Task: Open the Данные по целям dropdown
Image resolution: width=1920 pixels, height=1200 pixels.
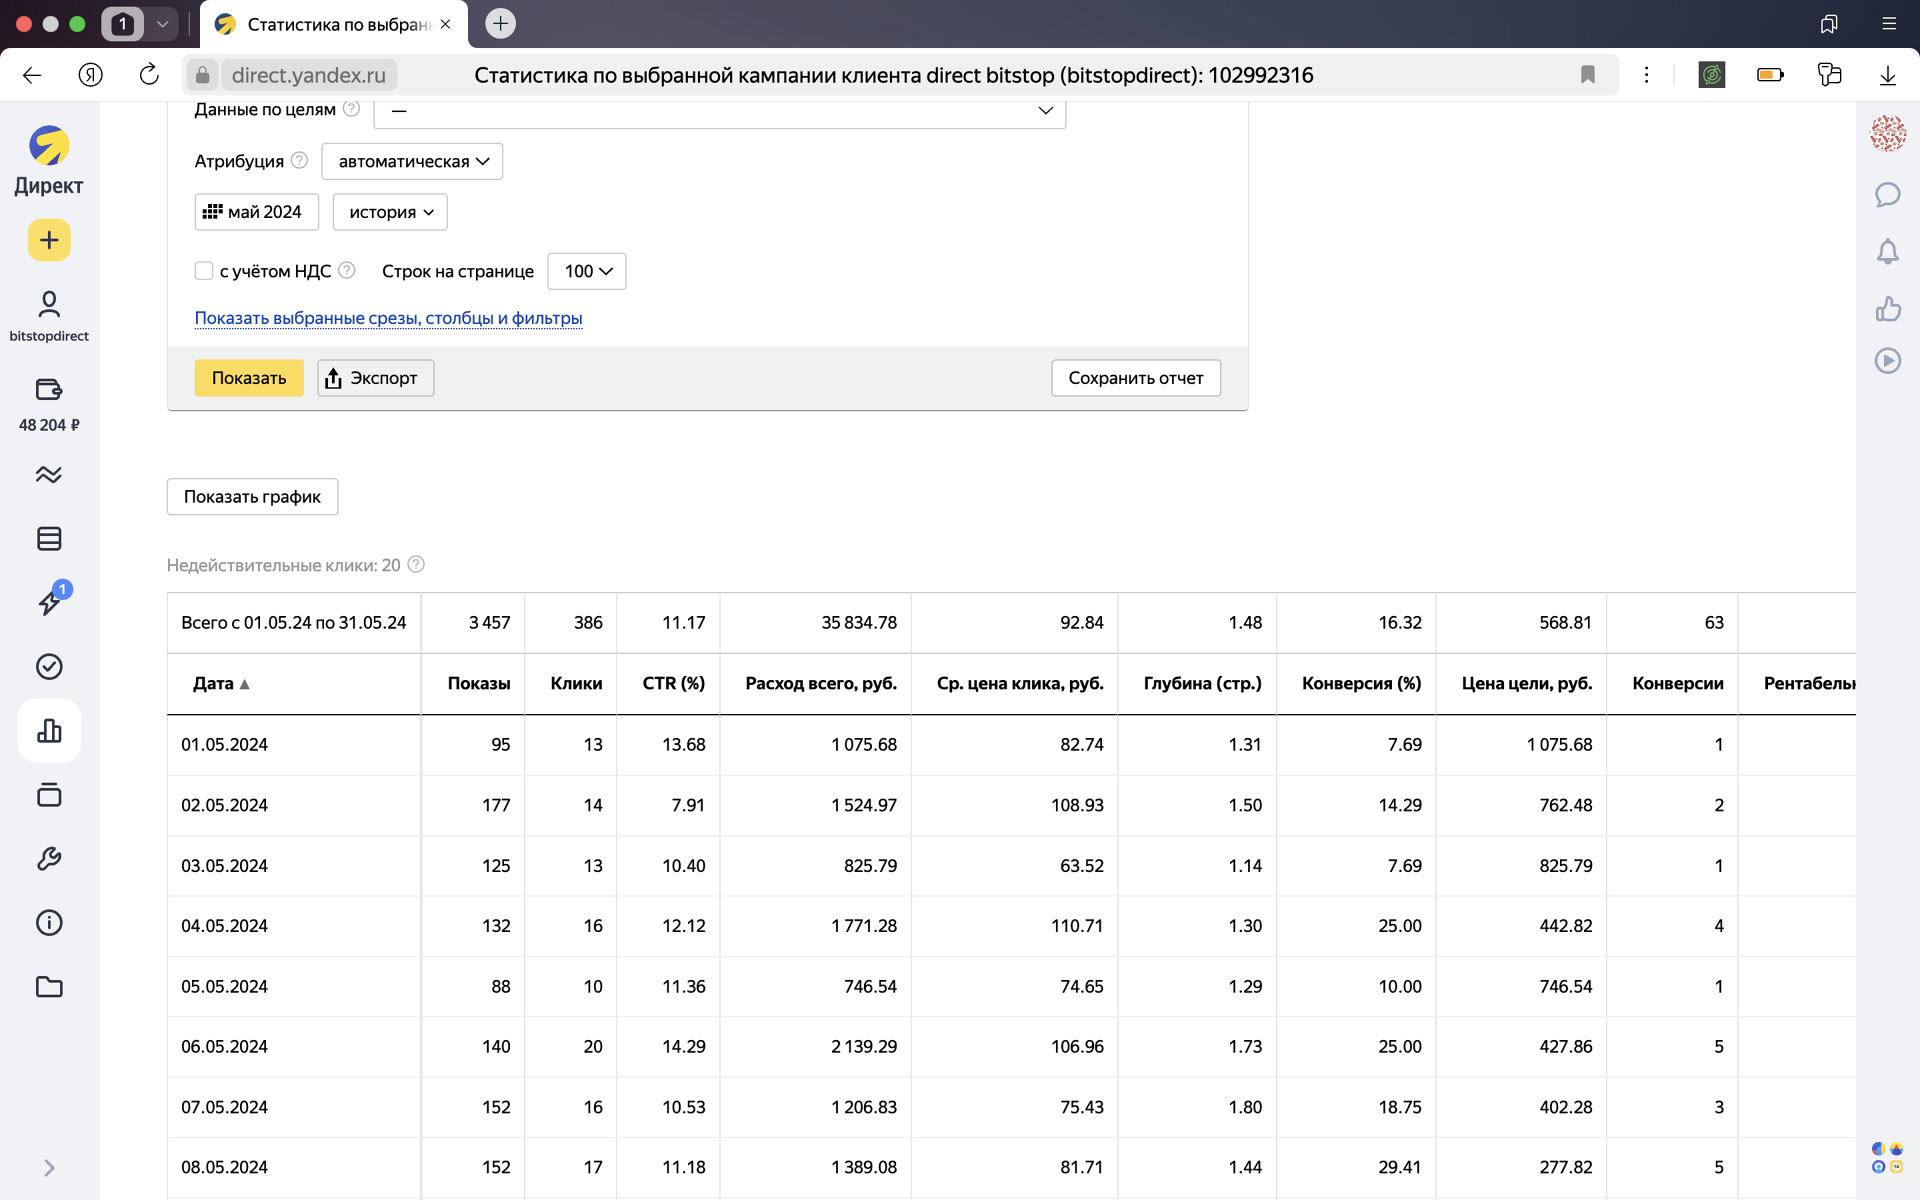Action: click(719, 111)
